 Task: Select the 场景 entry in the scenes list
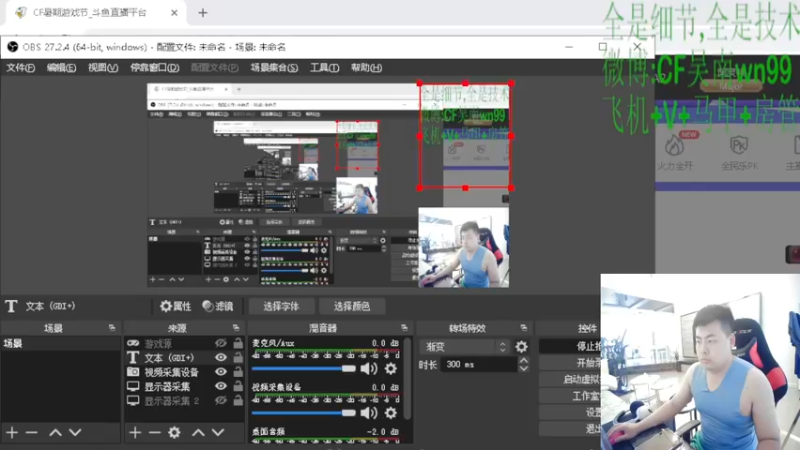pos(60,343)
